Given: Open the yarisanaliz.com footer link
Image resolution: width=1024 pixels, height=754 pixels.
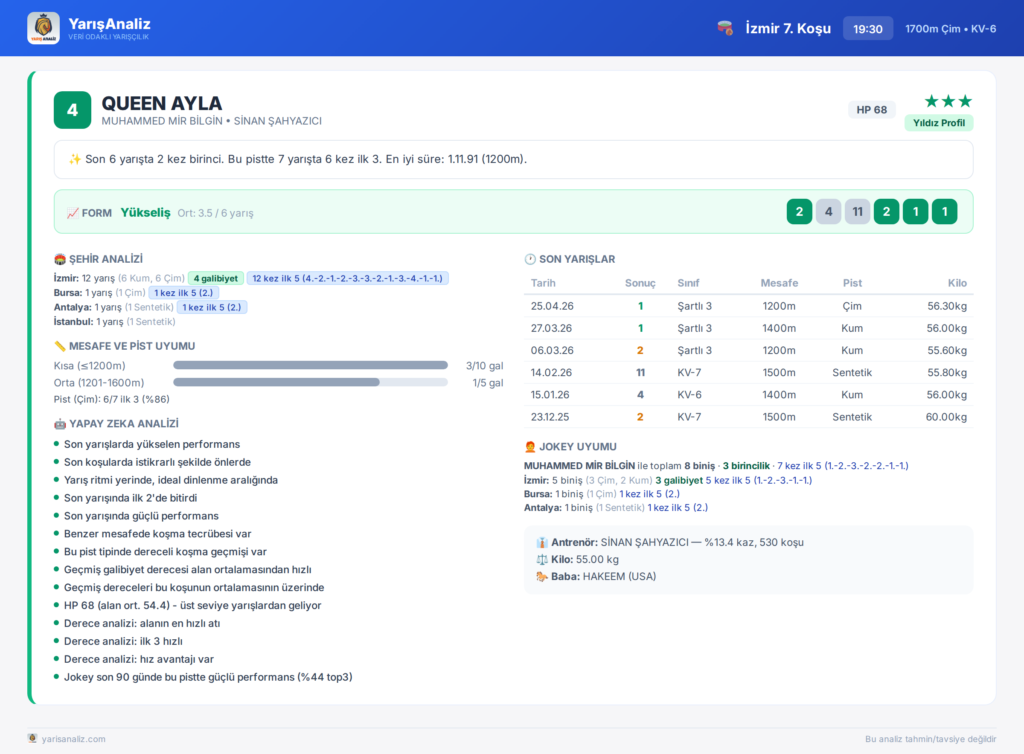Looking at the screenshot, I should (73, 739).
